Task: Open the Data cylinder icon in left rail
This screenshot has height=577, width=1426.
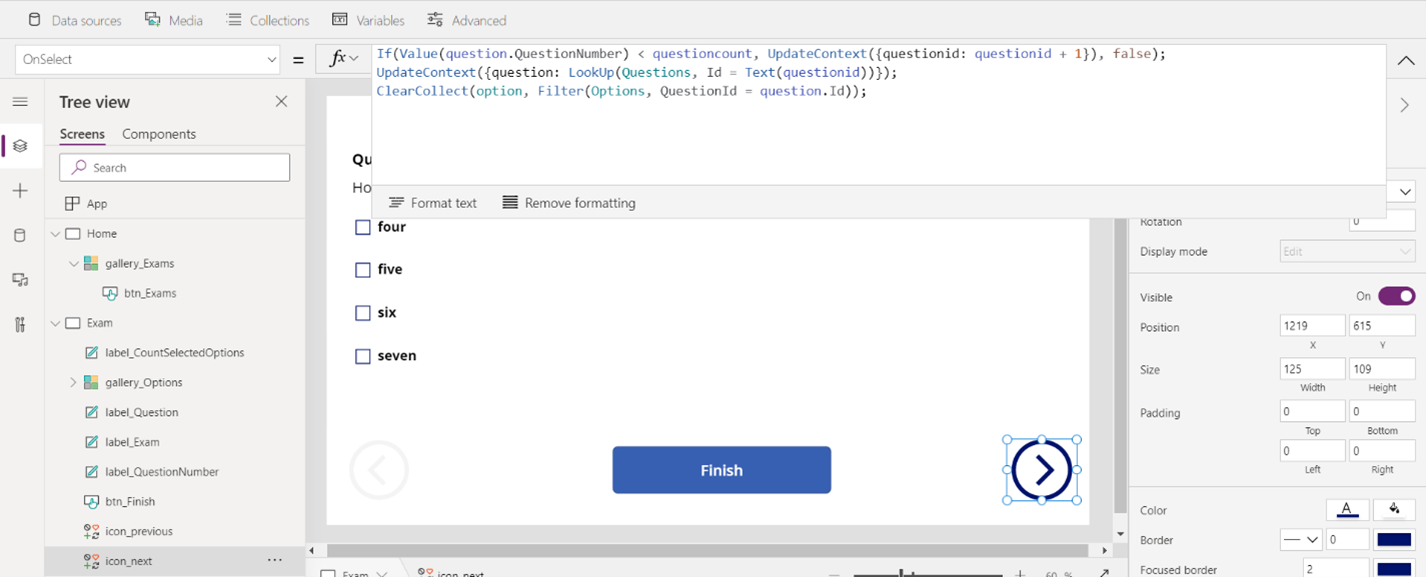Action: click(20, 236)
